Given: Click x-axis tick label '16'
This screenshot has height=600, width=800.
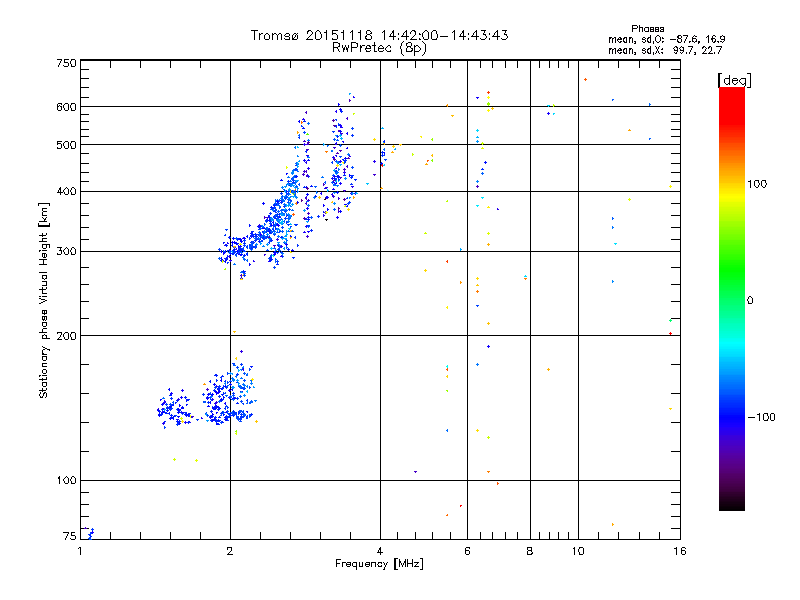Looking at the screenshot, I should 680,551.
